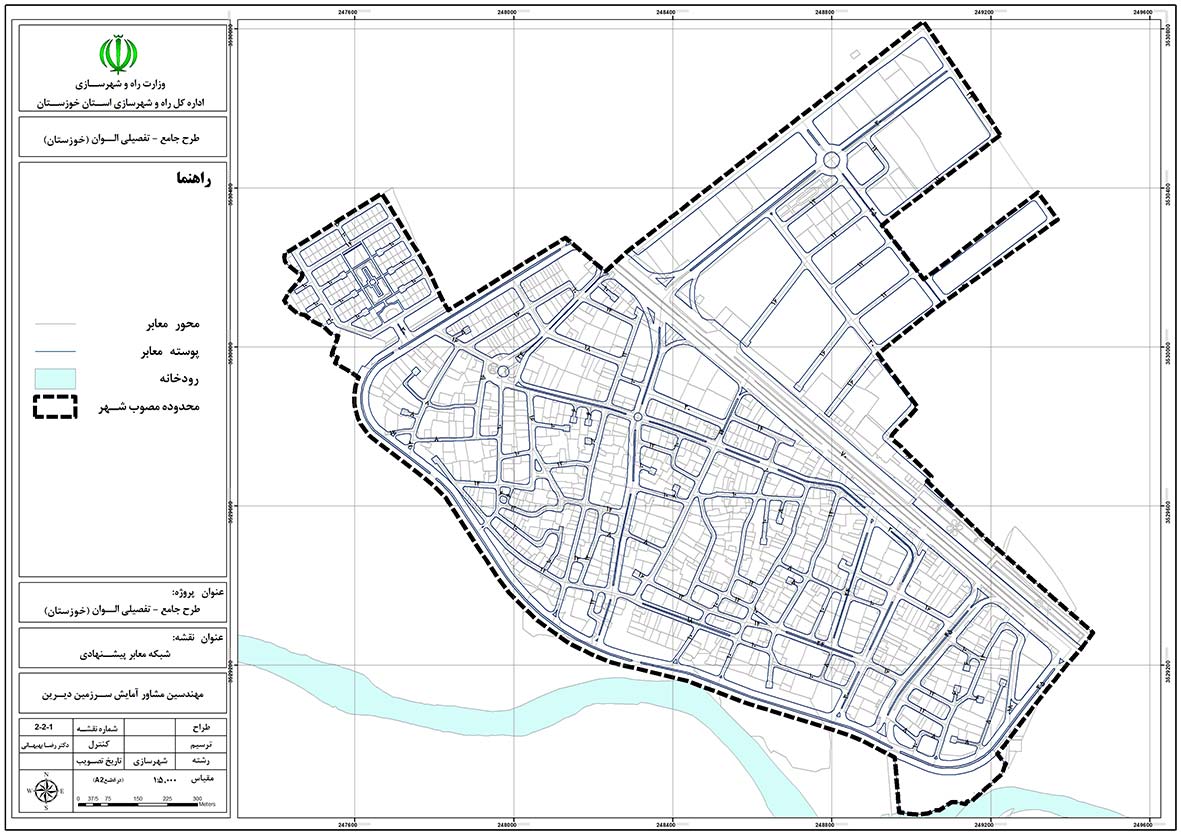Click the '150' scale bar value

coord(139,799)
